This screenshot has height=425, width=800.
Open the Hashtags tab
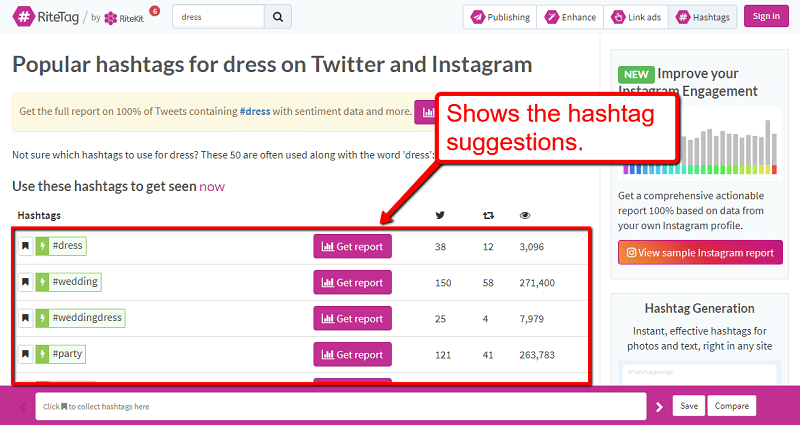[x=703, y=17]
